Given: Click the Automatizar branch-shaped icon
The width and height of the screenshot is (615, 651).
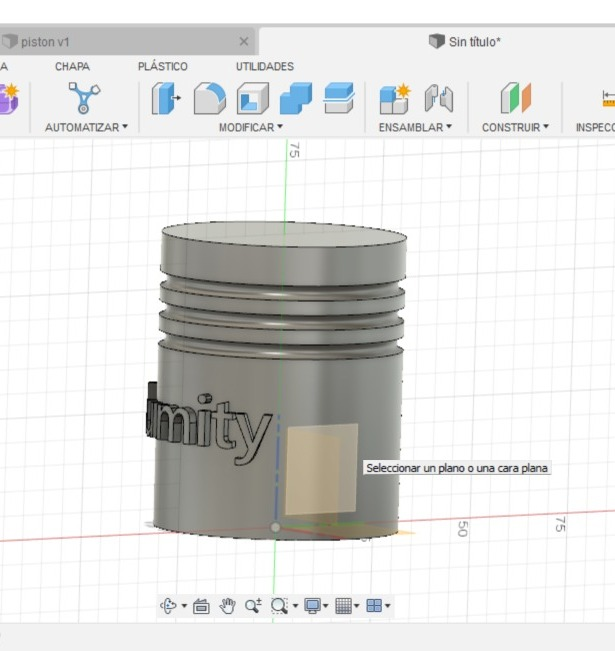Looking at the screenshot, I should click(84, 98).
